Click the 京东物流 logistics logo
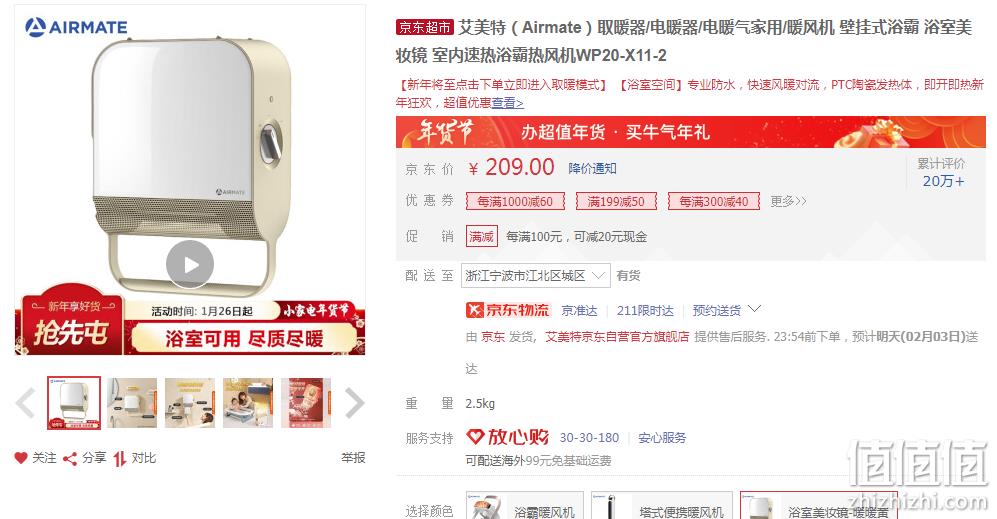Image resolution: width=997 pixels, height=519 pixels. tap(507, 310)
